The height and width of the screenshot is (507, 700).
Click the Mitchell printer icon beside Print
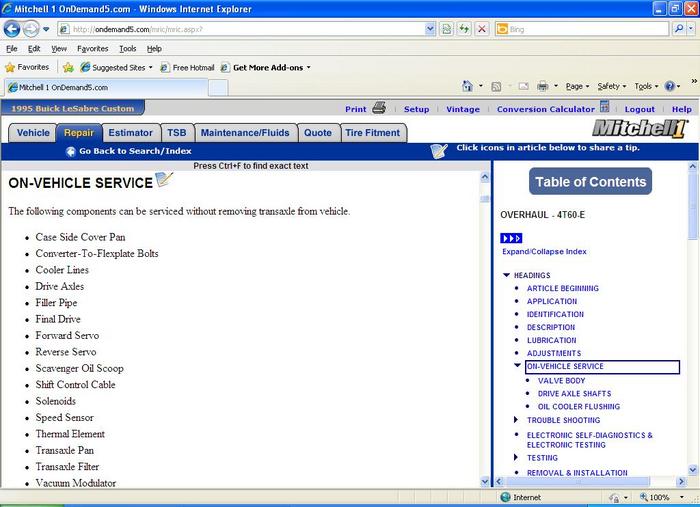pyautogui.click(x=379, y=108)
